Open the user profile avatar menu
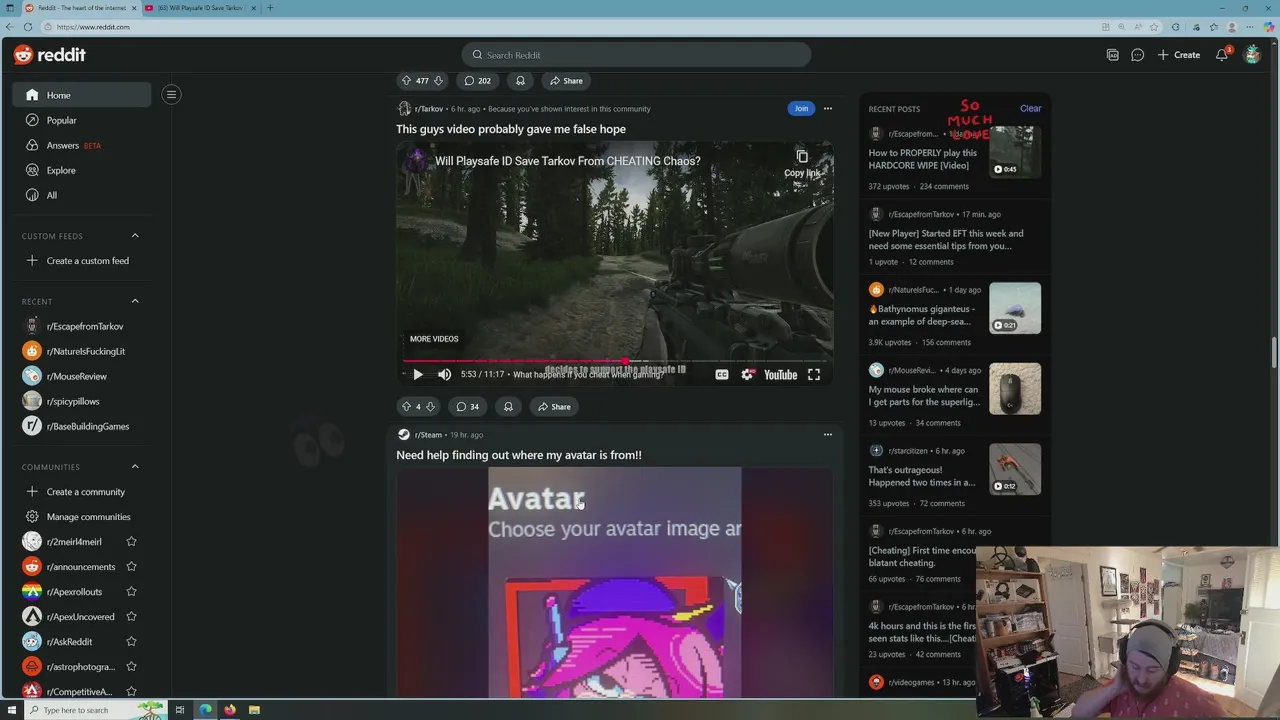 point(1252,55)
